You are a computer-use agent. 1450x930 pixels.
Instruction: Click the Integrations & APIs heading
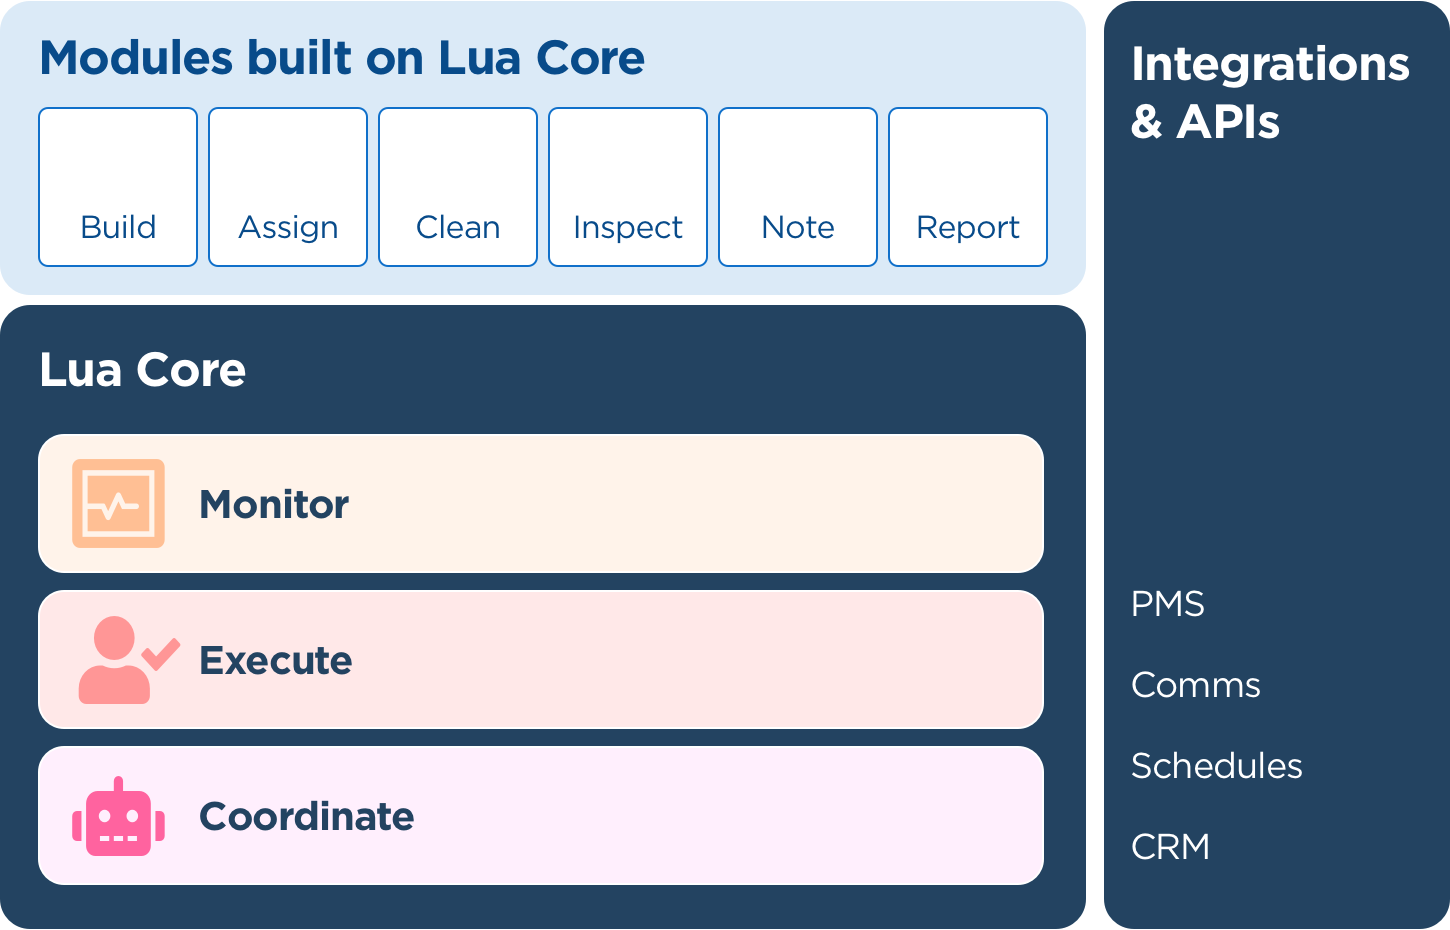(x=1270, y=92)
